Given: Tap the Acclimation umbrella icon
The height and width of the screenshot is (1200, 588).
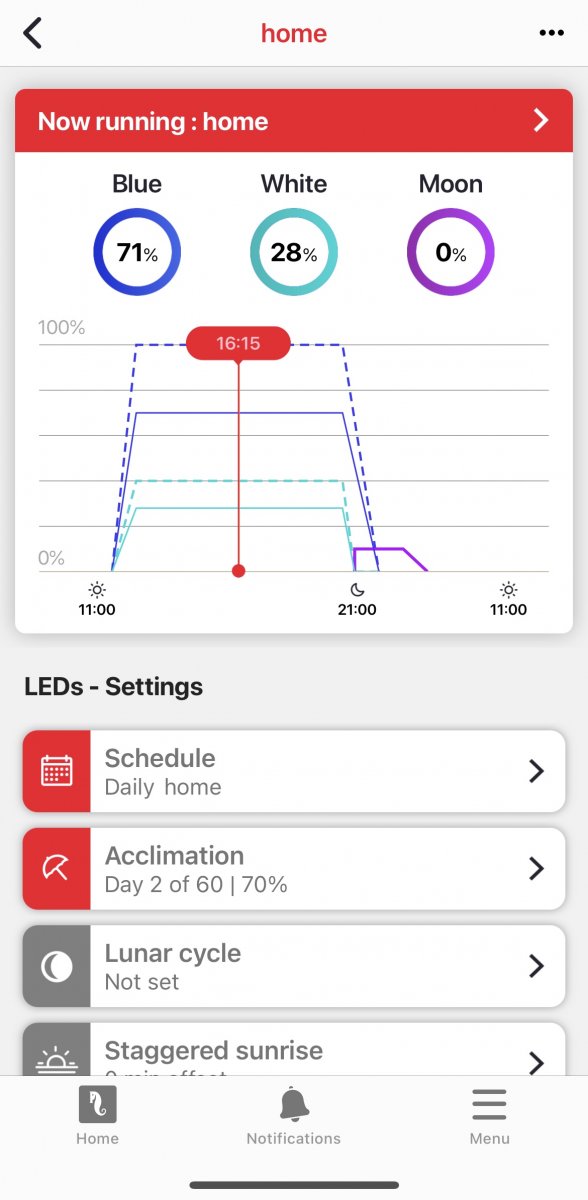Looking at the screenshot, I should coord(57,868).
